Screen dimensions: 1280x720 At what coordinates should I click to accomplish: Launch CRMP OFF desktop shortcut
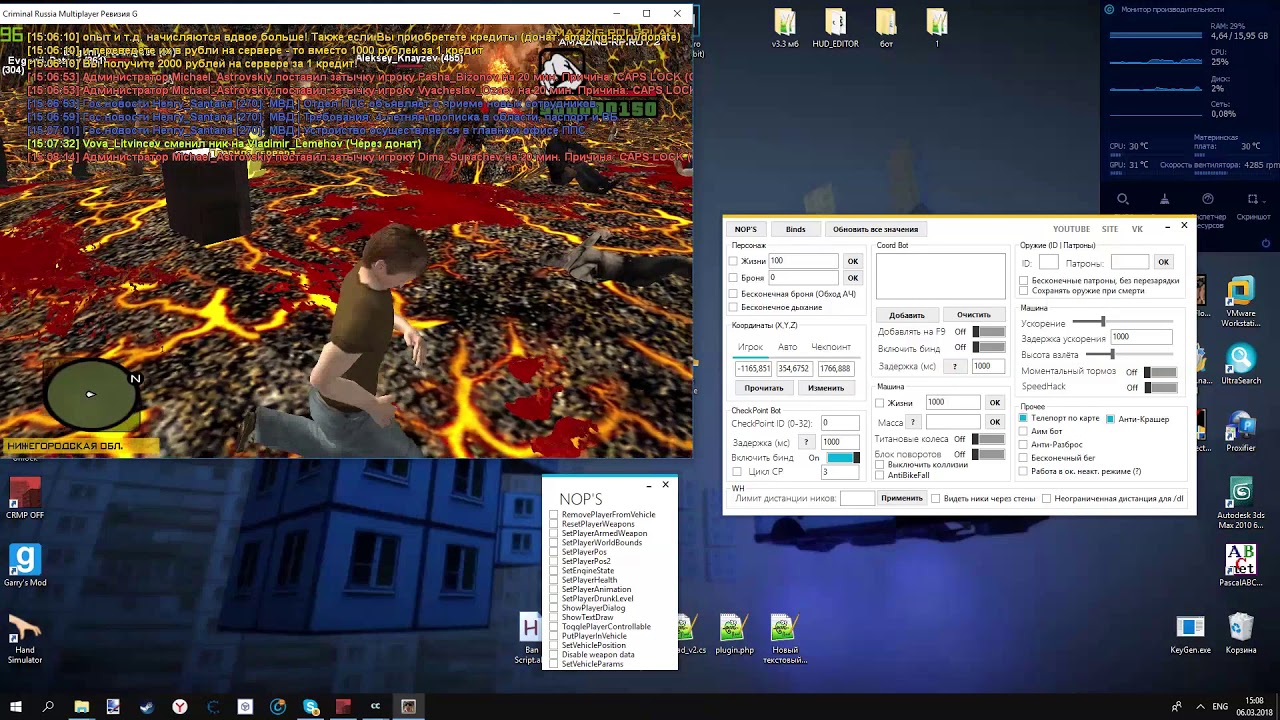pos(25,499)
